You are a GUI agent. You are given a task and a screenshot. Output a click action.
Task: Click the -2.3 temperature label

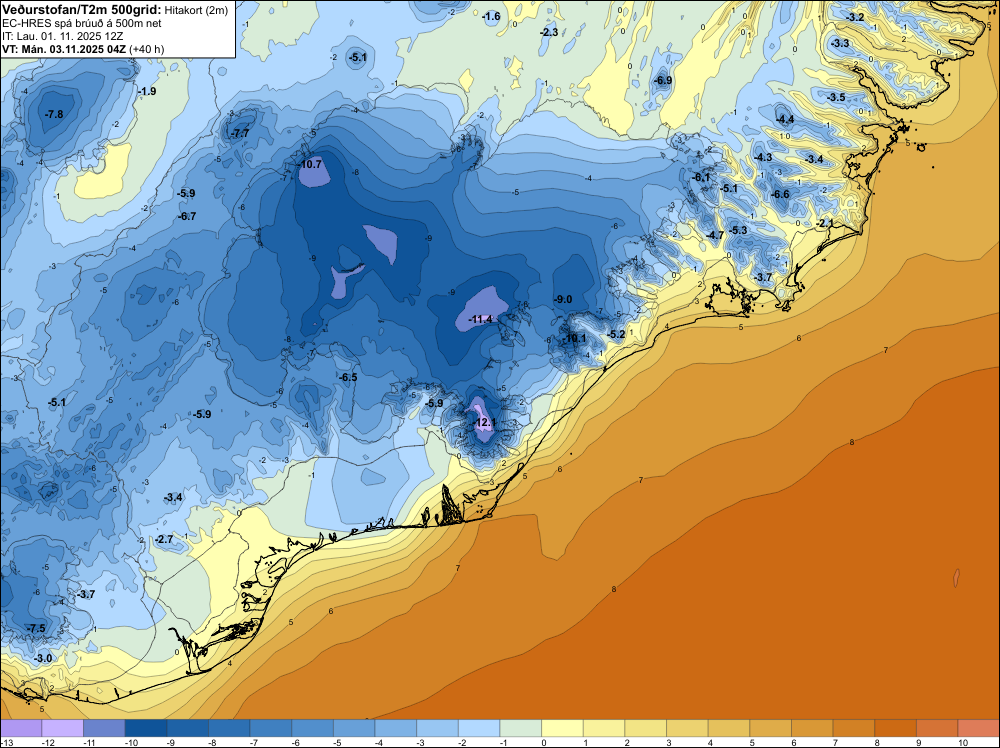click(x=548, y=32)
